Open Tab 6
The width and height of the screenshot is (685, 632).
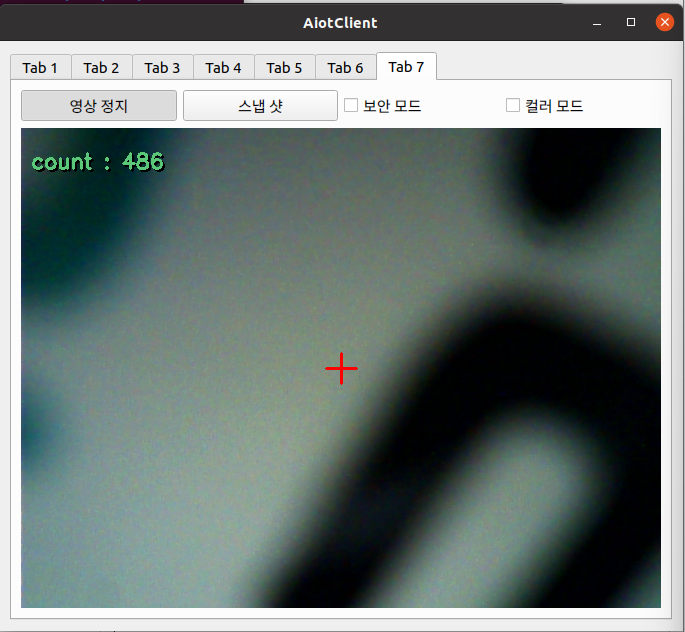point(346,68)
